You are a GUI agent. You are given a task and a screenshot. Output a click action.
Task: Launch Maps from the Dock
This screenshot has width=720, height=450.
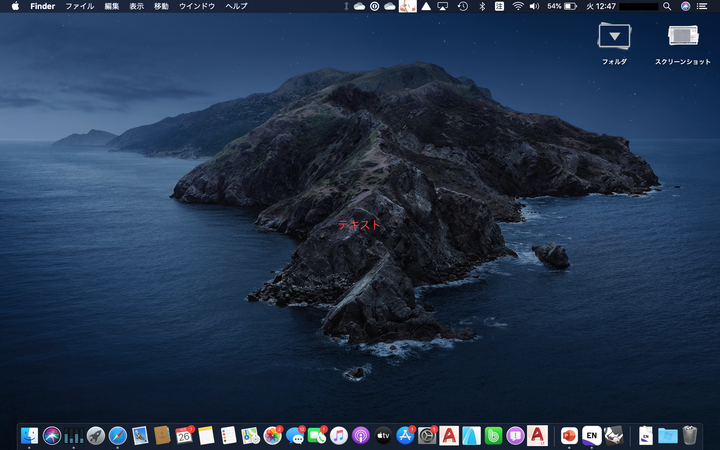(250, 435)
